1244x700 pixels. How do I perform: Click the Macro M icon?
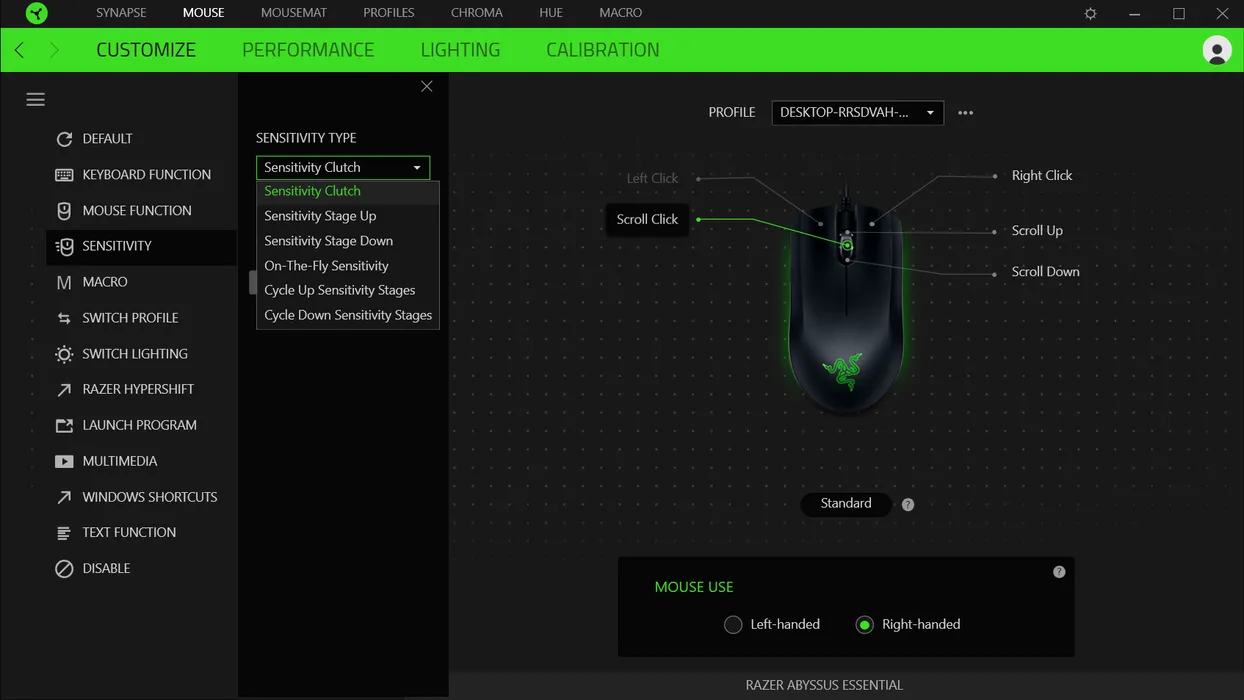coord(64,282)
